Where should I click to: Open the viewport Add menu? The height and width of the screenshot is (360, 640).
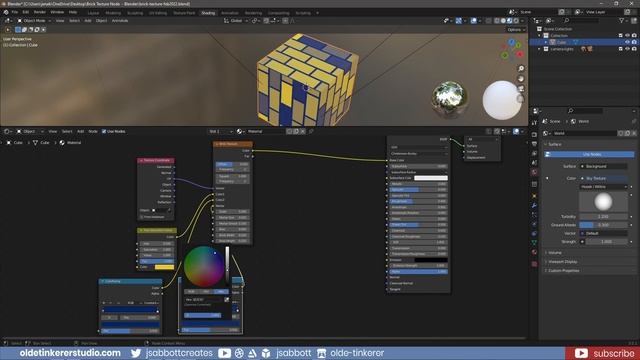88,20
